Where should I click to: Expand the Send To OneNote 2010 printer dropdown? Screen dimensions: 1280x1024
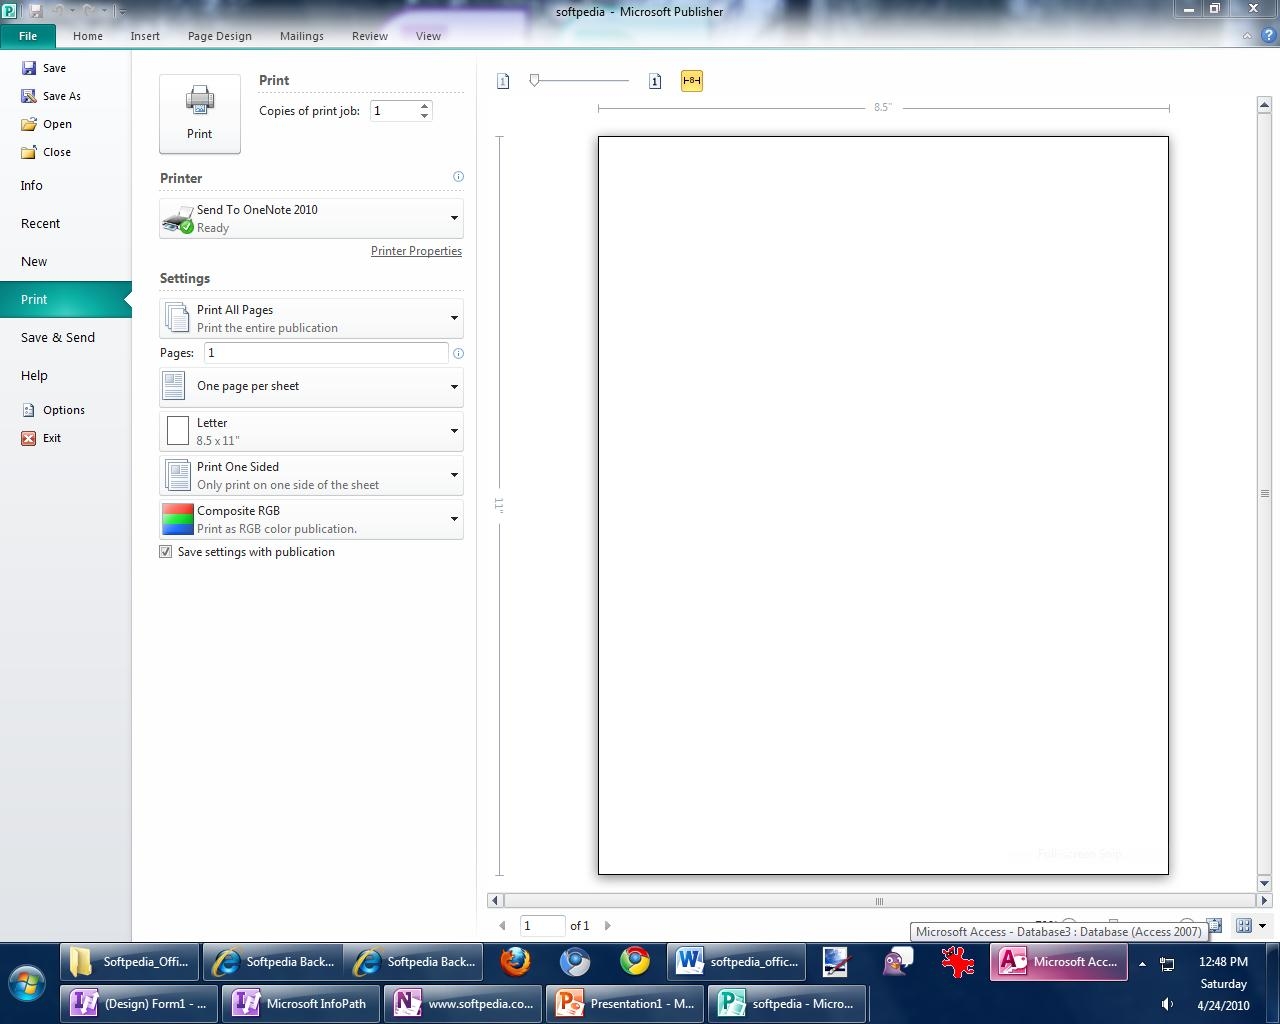(454, 218)
